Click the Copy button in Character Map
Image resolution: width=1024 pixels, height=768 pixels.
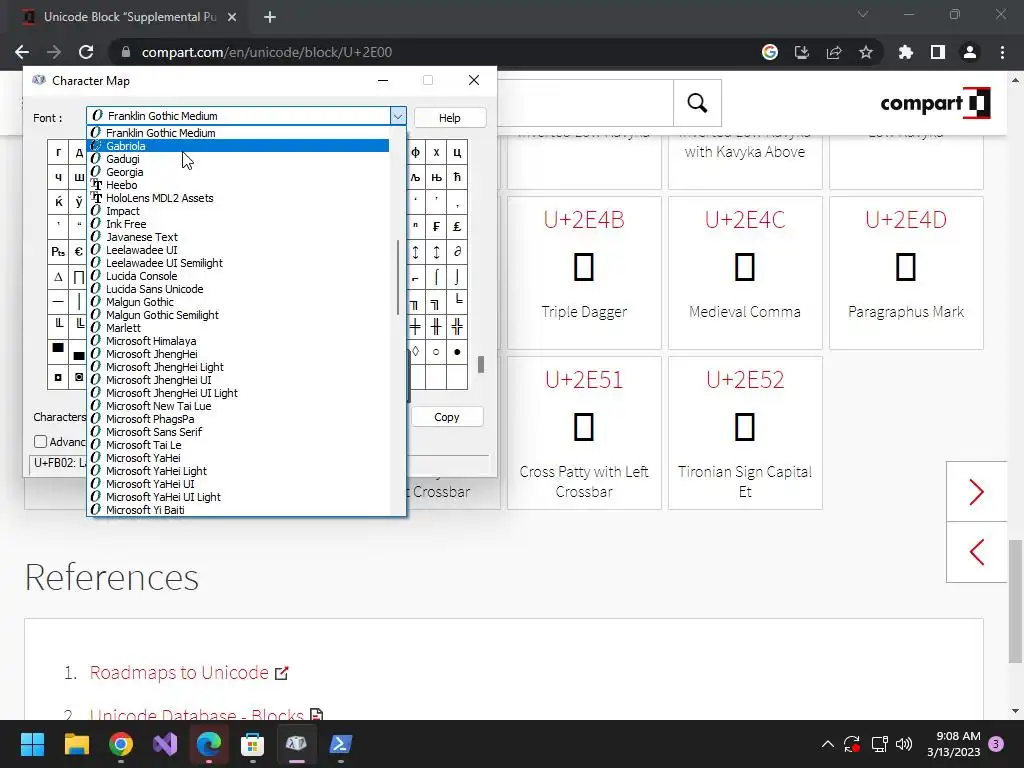tap(447, 417)
